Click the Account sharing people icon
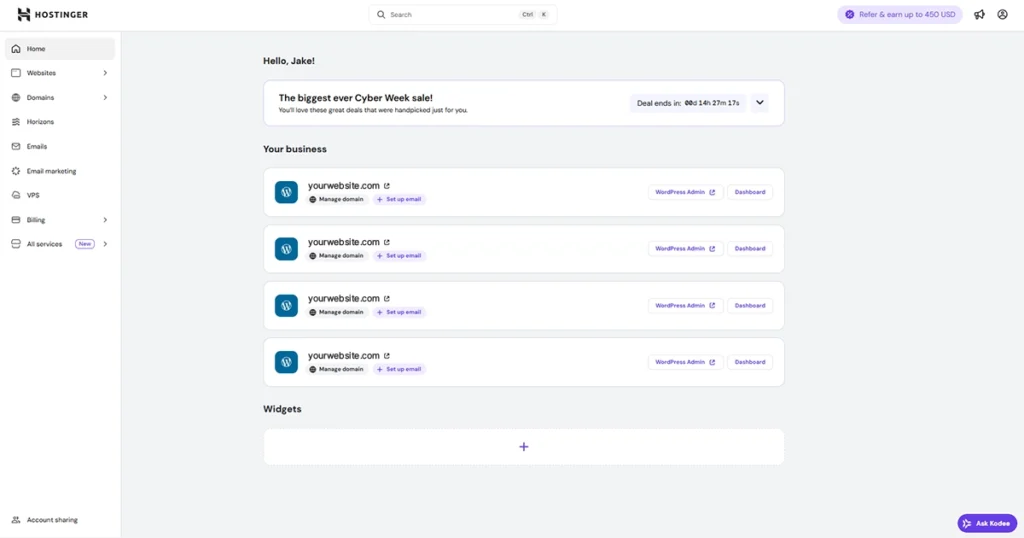Viewport: 1024px width, 538px height. 16,520
